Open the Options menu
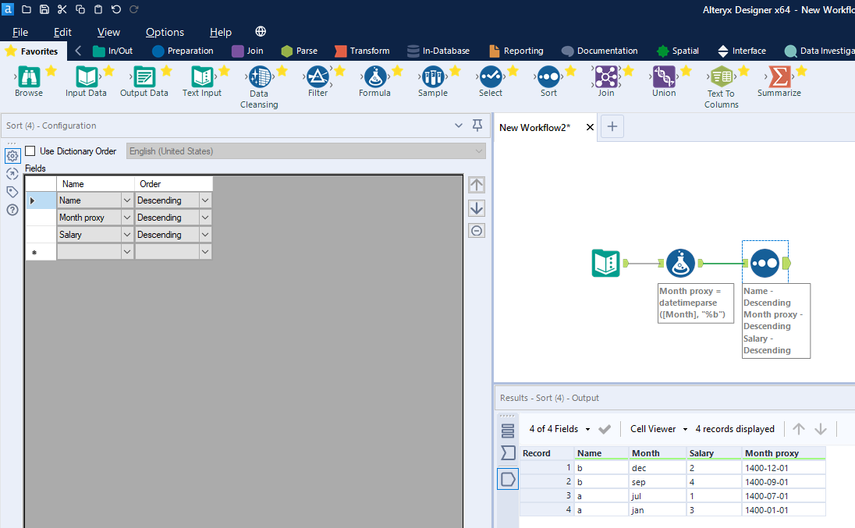This screenshot has height=528, width=855. point(165,32)
